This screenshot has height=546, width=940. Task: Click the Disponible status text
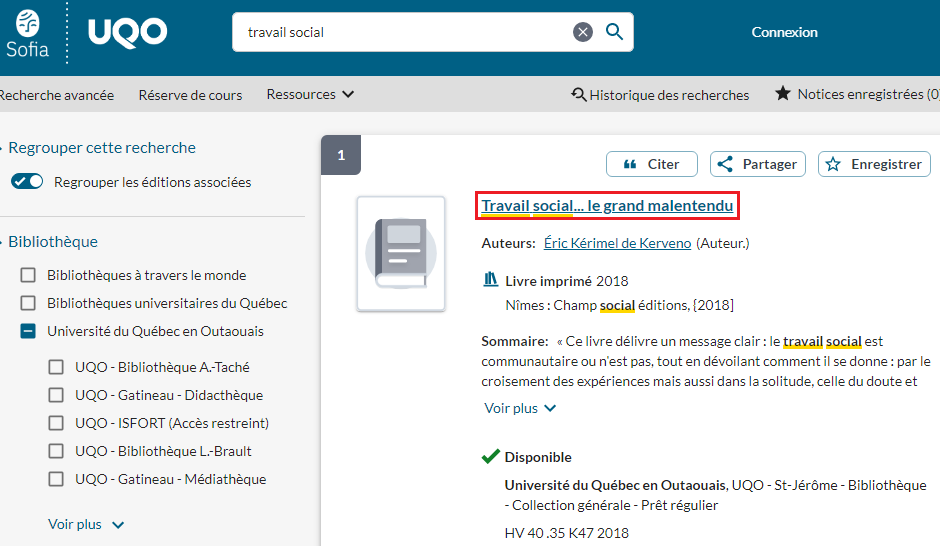click(538, 457)
